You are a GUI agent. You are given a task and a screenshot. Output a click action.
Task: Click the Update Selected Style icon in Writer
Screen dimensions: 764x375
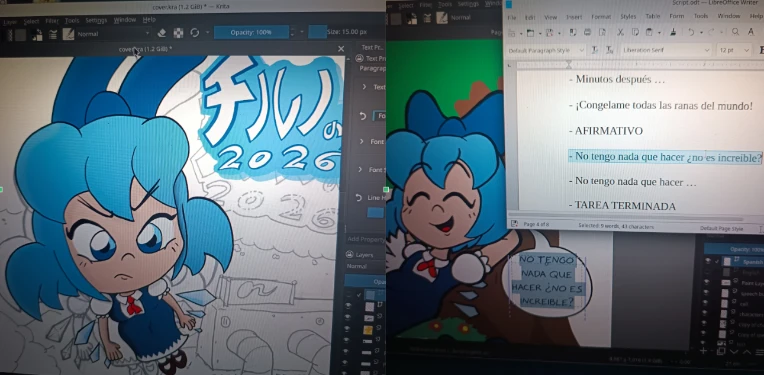pos(595,50)
